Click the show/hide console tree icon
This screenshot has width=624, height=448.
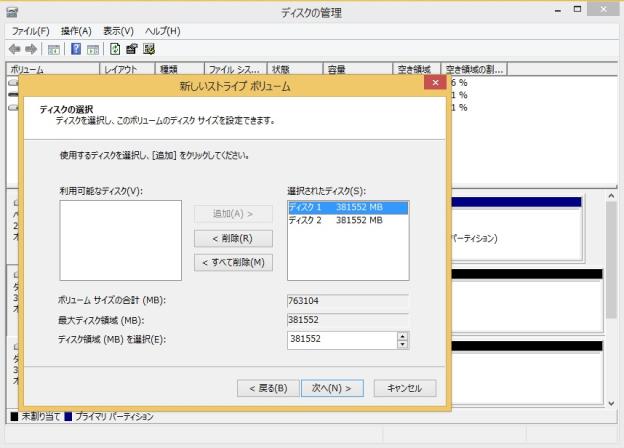[x=54, y=49]
